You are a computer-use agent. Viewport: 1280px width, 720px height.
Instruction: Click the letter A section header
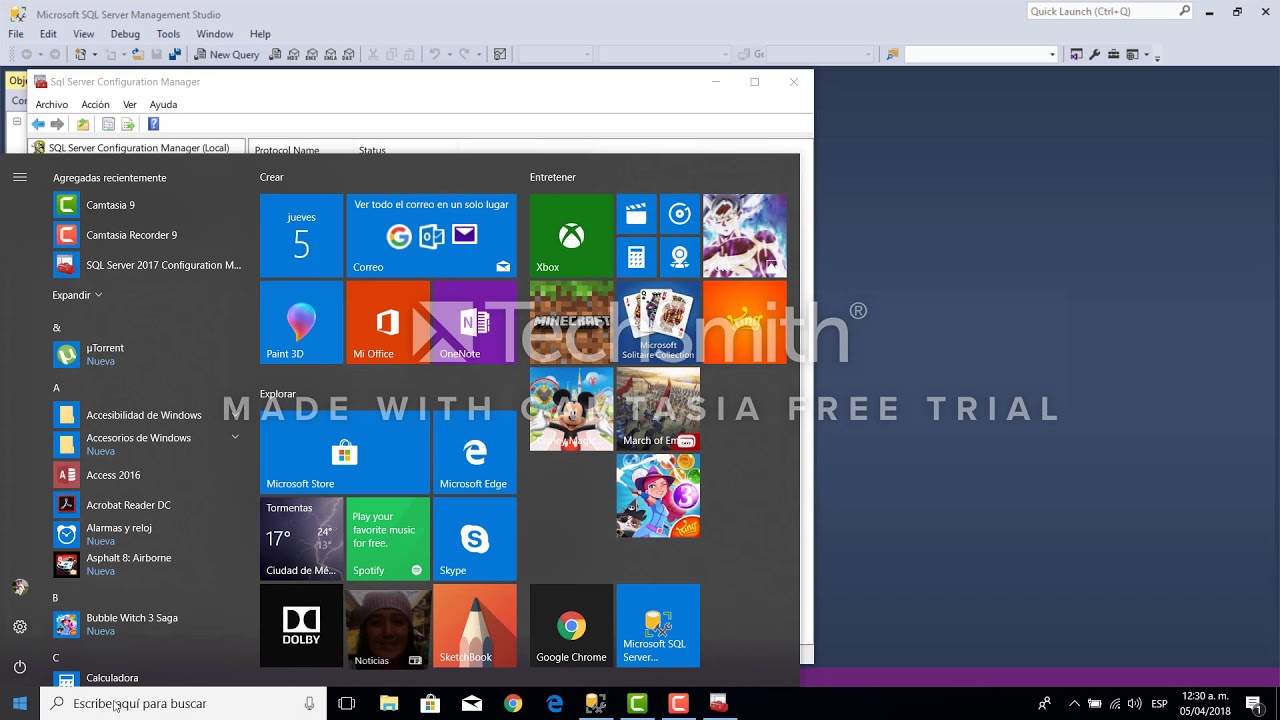click(56, 388)
